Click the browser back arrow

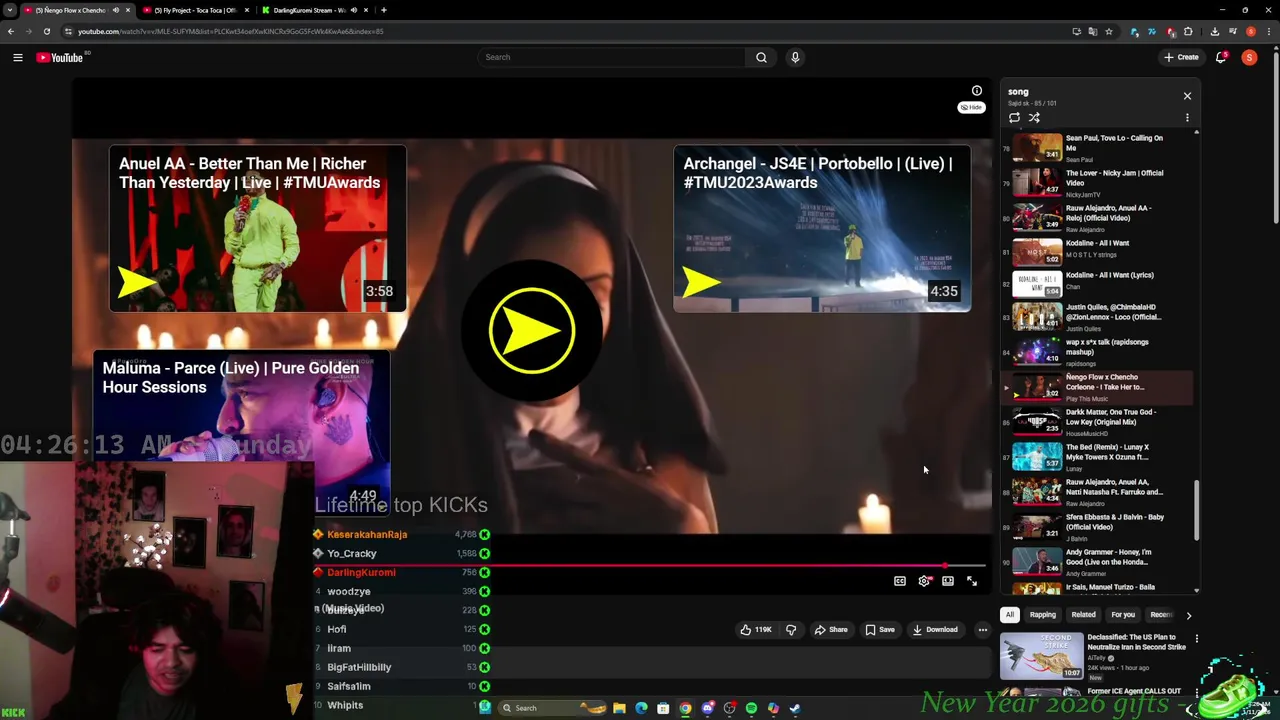[x=11, y=31]
